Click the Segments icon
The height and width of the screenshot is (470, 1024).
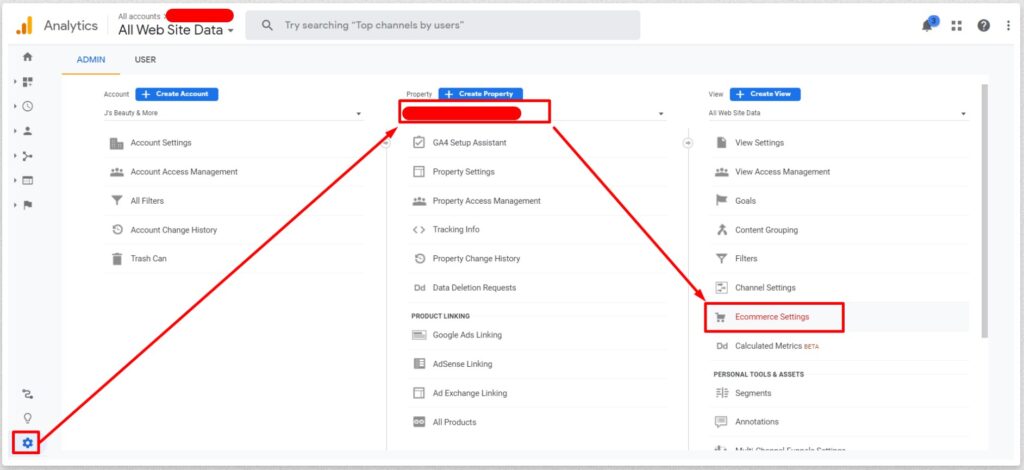tap(721, 393)
